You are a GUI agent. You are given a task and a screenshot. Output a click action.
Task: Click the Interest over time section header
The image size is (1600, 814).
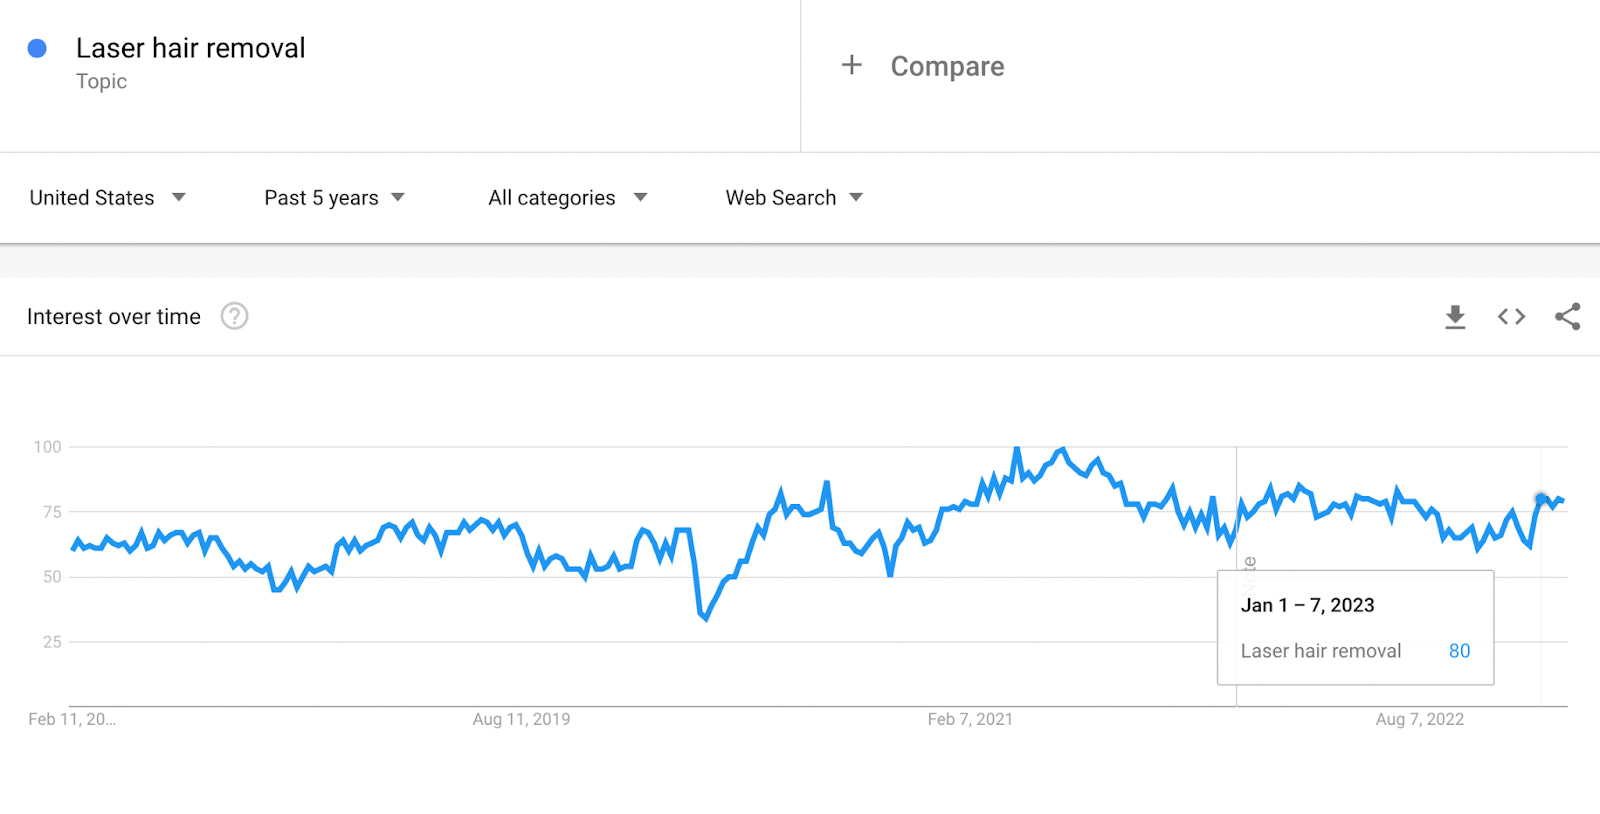114,316
